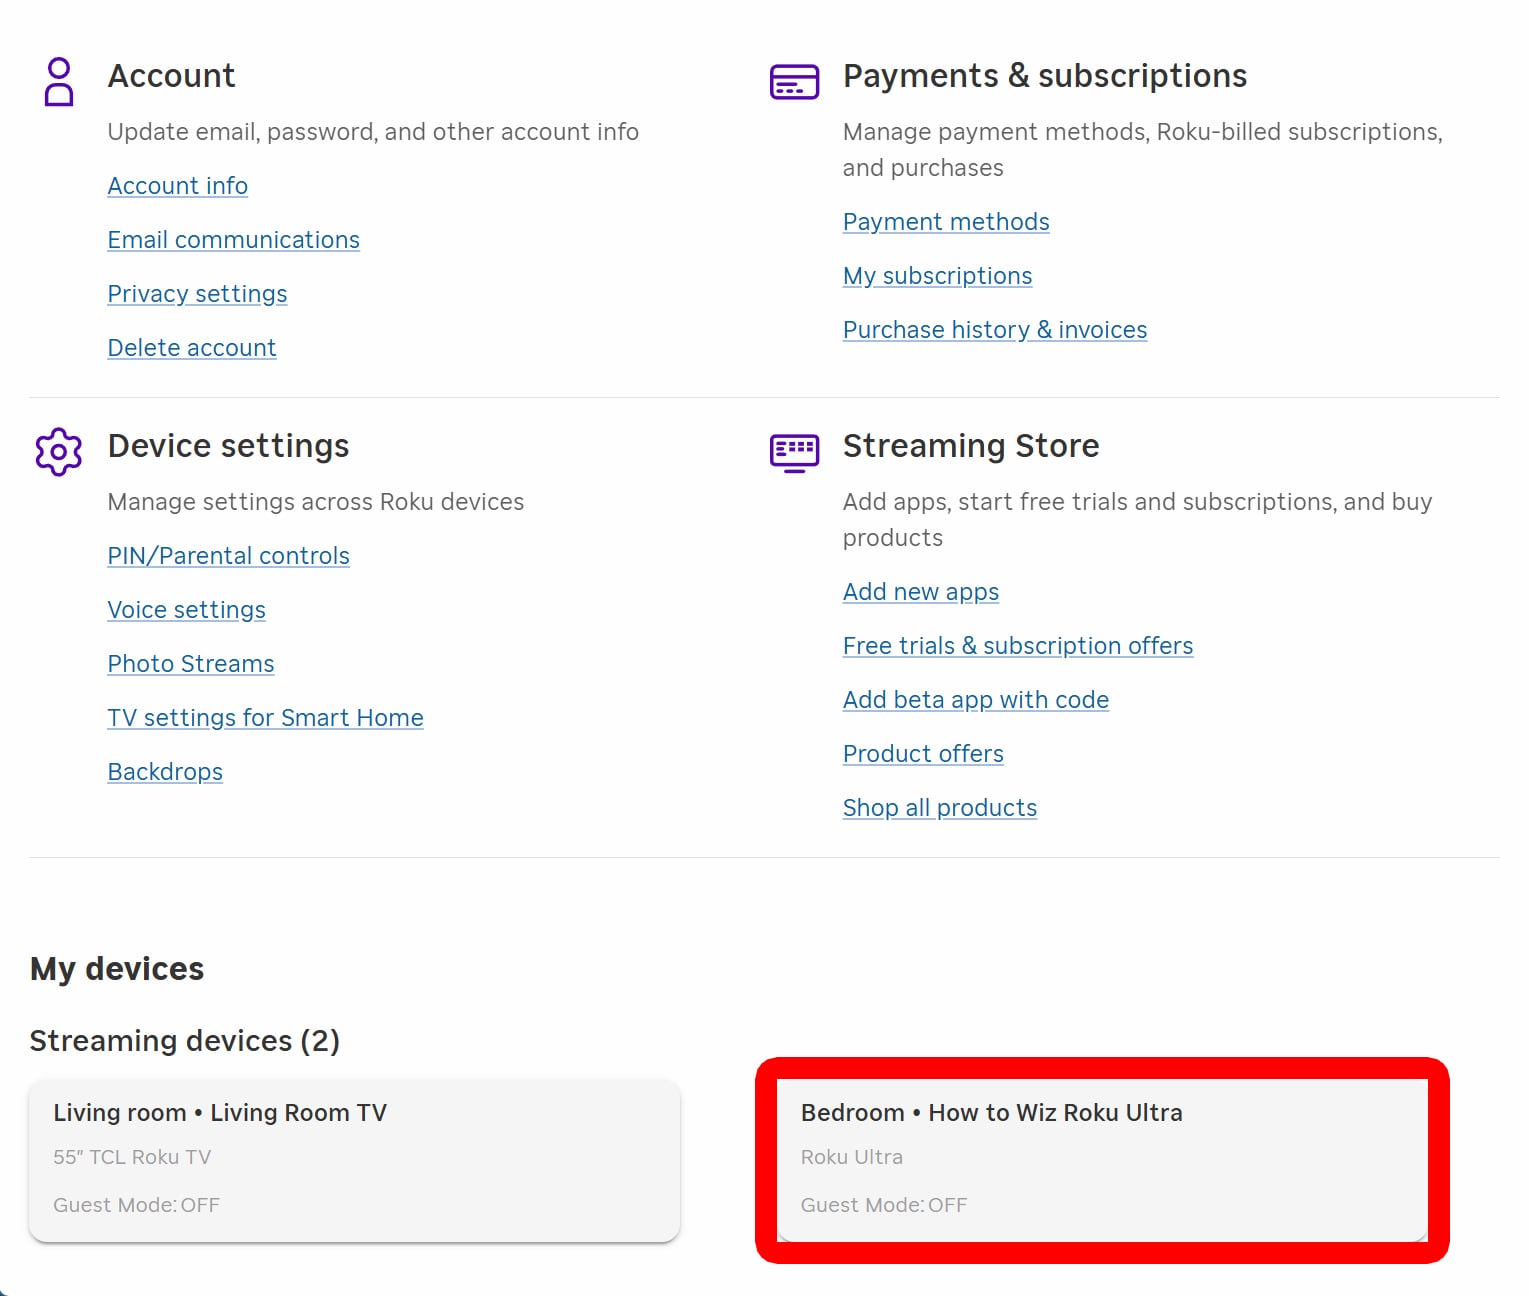Open Free trials & subscription offers
Image resolution: width=1529 pixels, height=1296 pixels.
pos(1017,646)
